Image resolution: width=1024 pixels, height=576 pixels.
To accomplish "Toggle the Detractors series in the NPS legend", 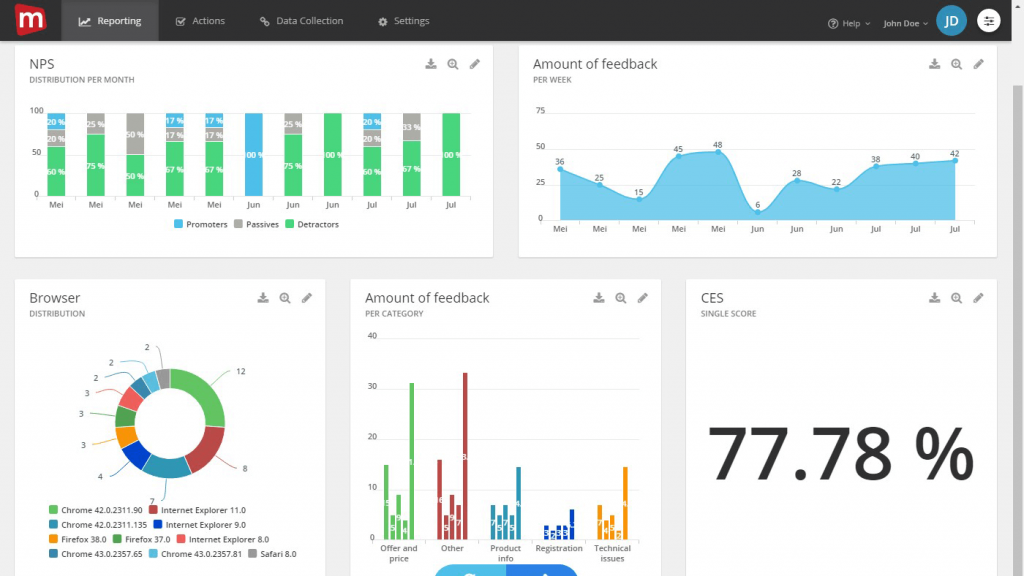I will tap(312, 224).
